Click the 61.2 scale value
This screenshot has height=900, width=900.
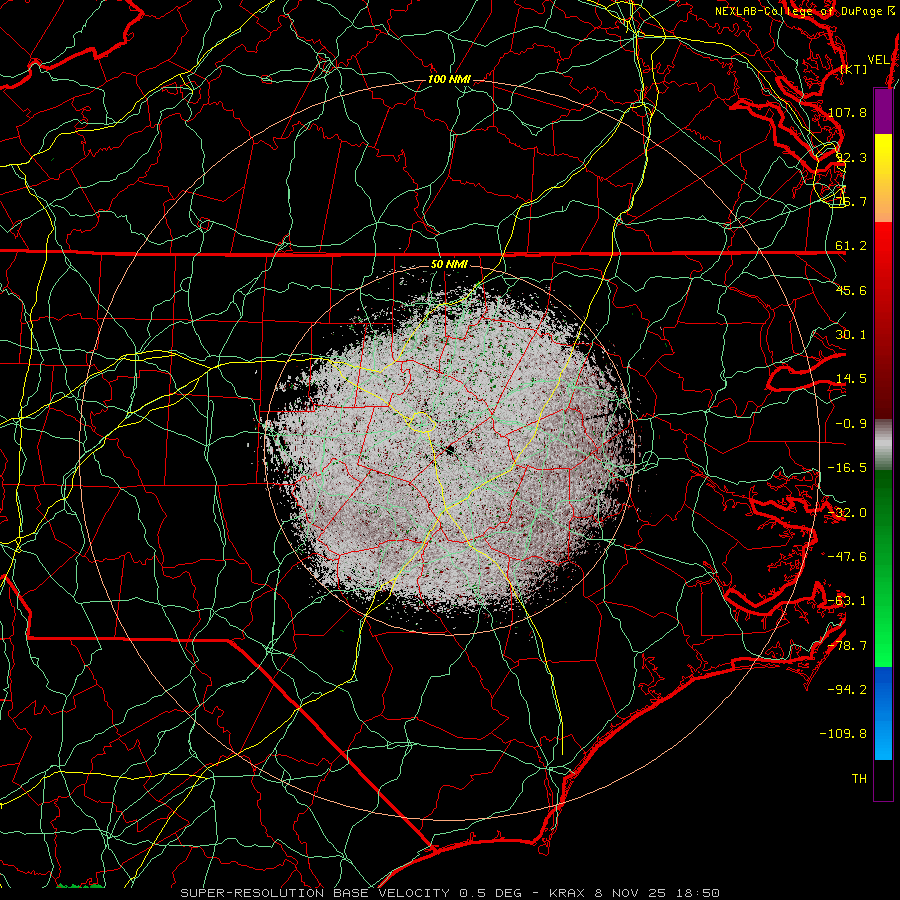click(851, 246)
